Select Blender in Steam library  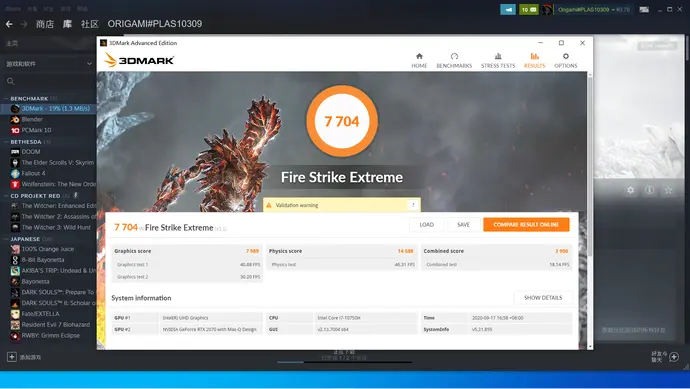click(48, 119)
